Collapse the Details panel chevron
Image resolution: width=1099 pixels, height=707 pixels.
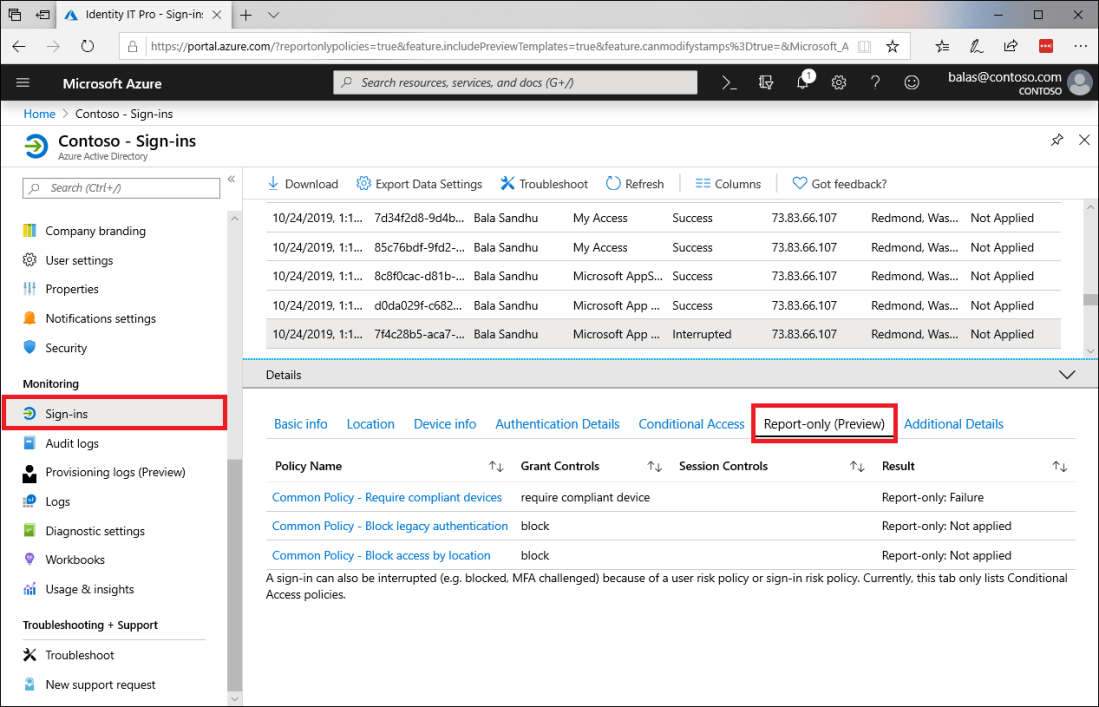pyautogui.click(x=1066, y=374)
